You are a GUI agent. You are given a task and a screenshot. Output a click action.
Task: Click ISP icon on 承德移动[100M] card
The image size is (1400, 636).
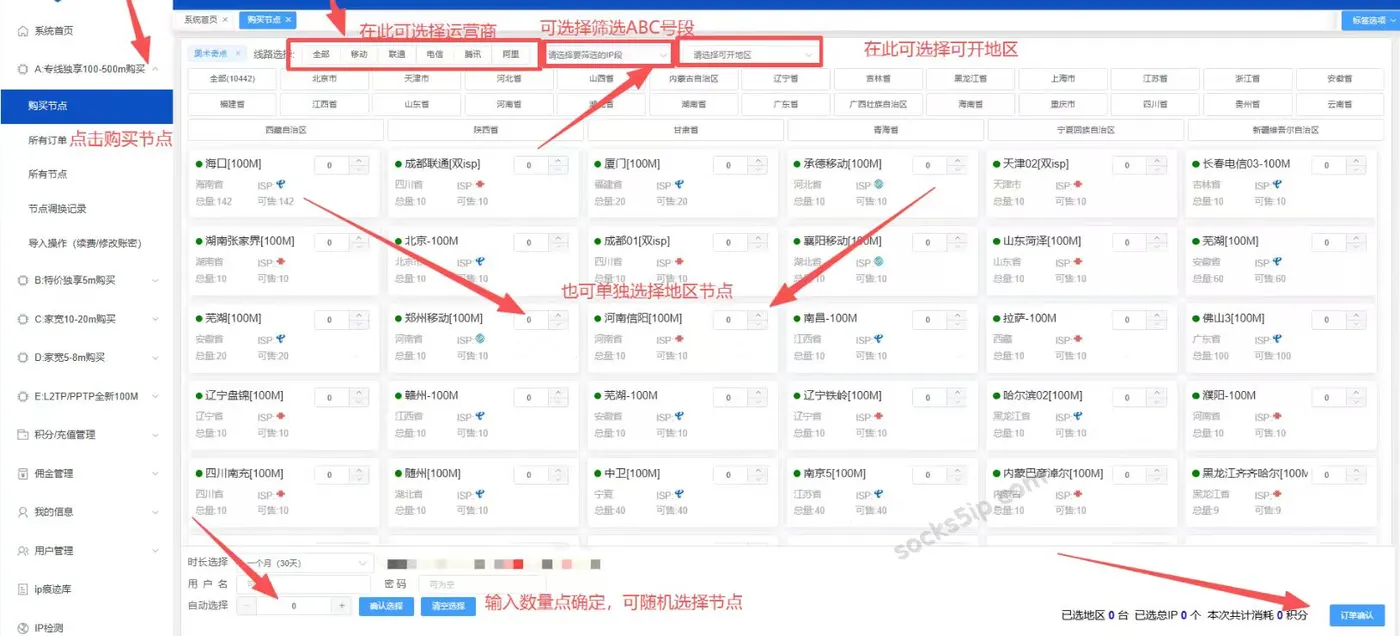878,185
